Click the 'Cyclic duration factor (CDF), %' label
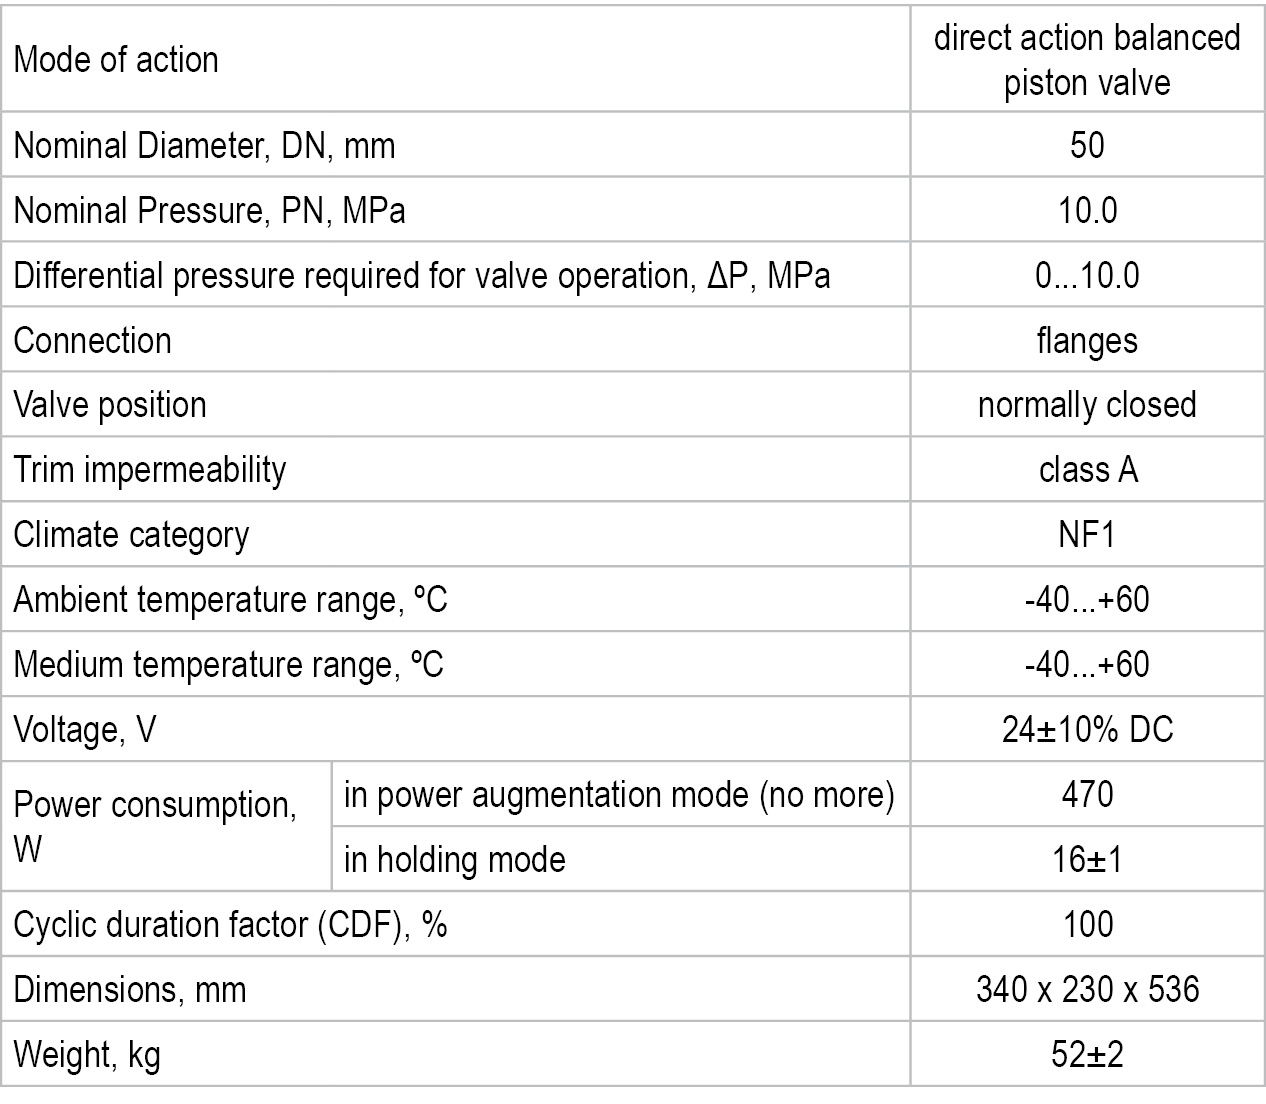This screenshot has height=1104, width=1266. coord(230,925)
